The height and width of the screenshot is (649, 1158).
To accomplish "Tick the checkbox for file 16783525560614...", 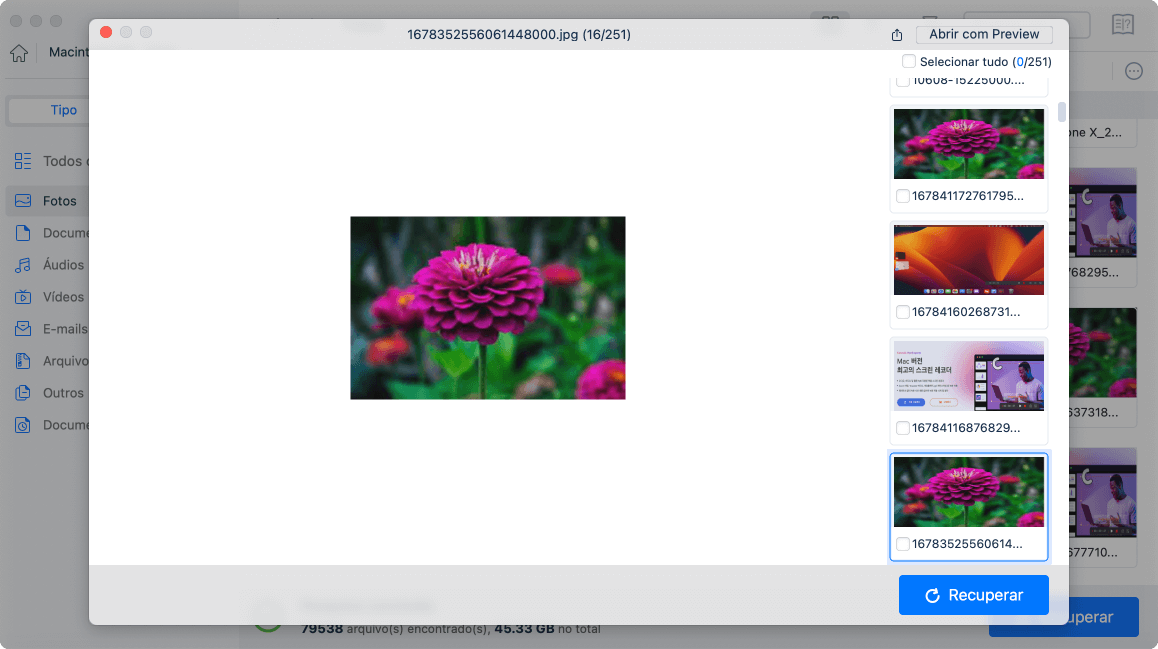I will click(x=902, y=544).
